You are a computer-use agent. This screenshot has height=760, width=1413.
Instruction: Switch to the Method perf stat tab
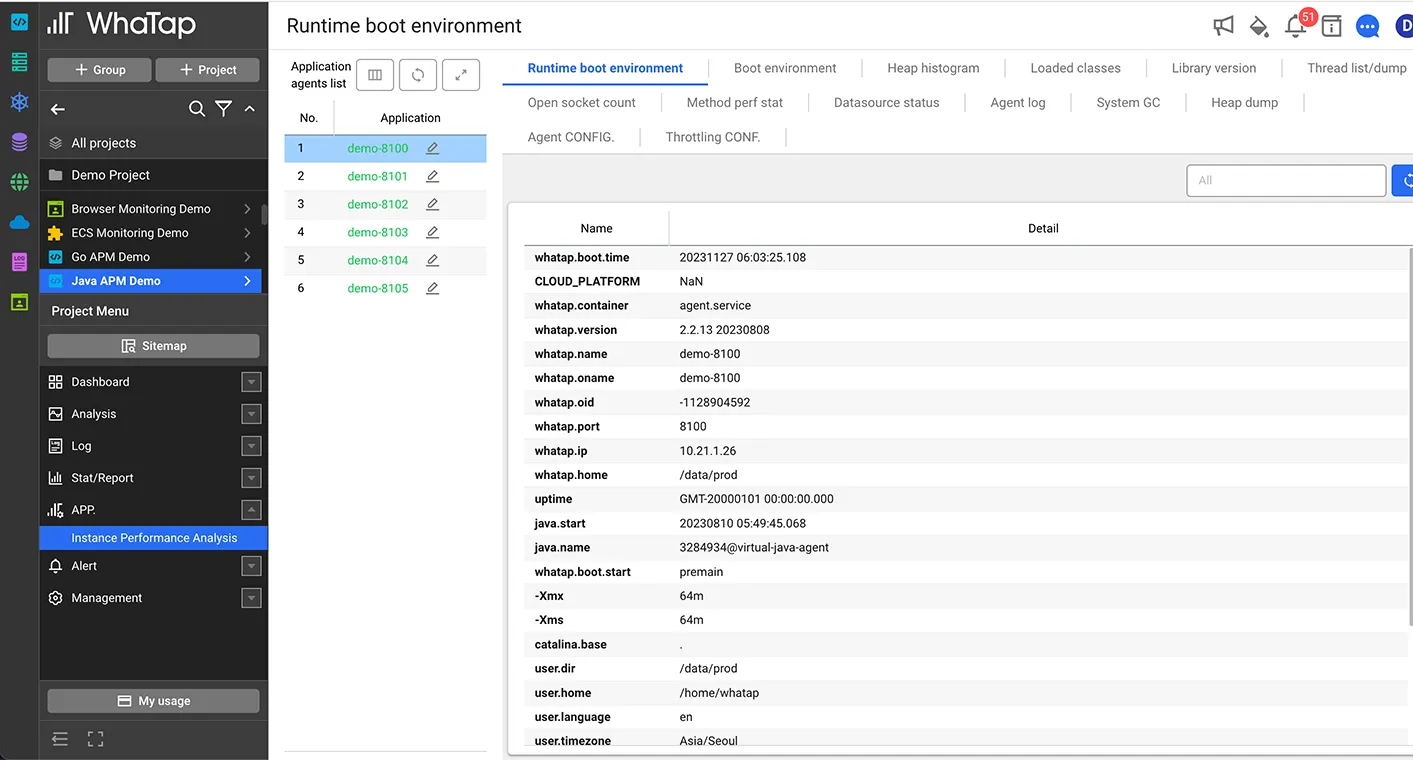(735, 102)
